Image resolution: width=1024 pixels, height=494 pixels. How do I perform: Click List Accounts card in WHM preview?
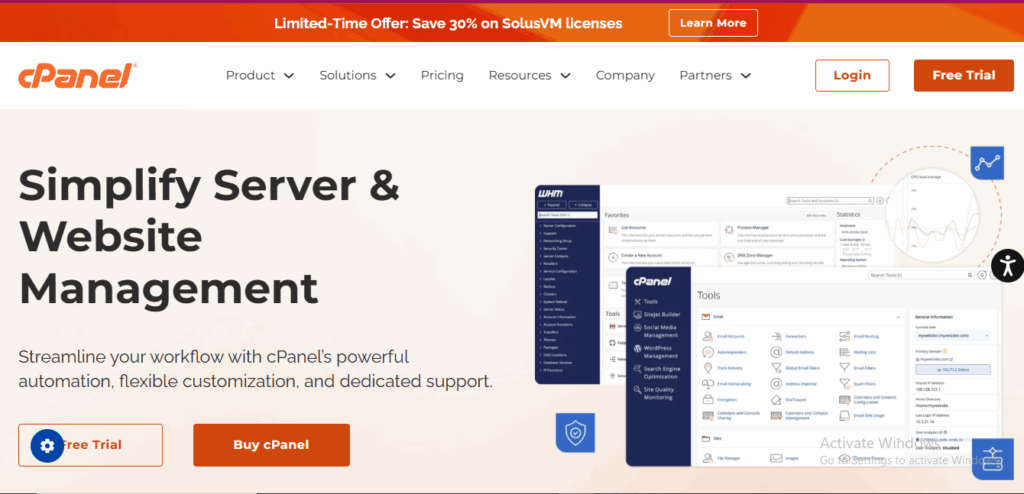coord(661,232)
